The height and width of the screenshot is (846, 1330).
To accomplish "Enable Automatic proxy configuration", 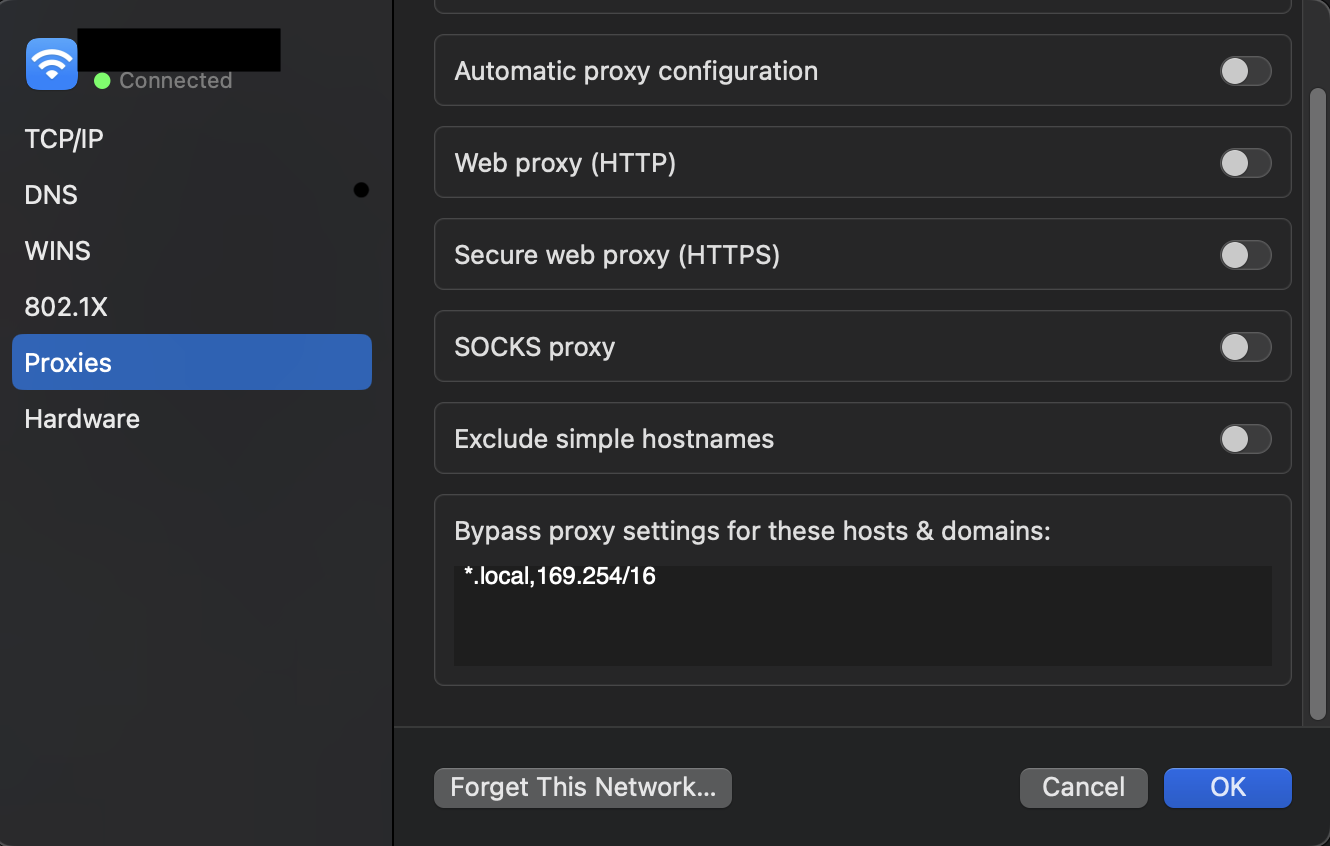I will (x=1245, y=70).
